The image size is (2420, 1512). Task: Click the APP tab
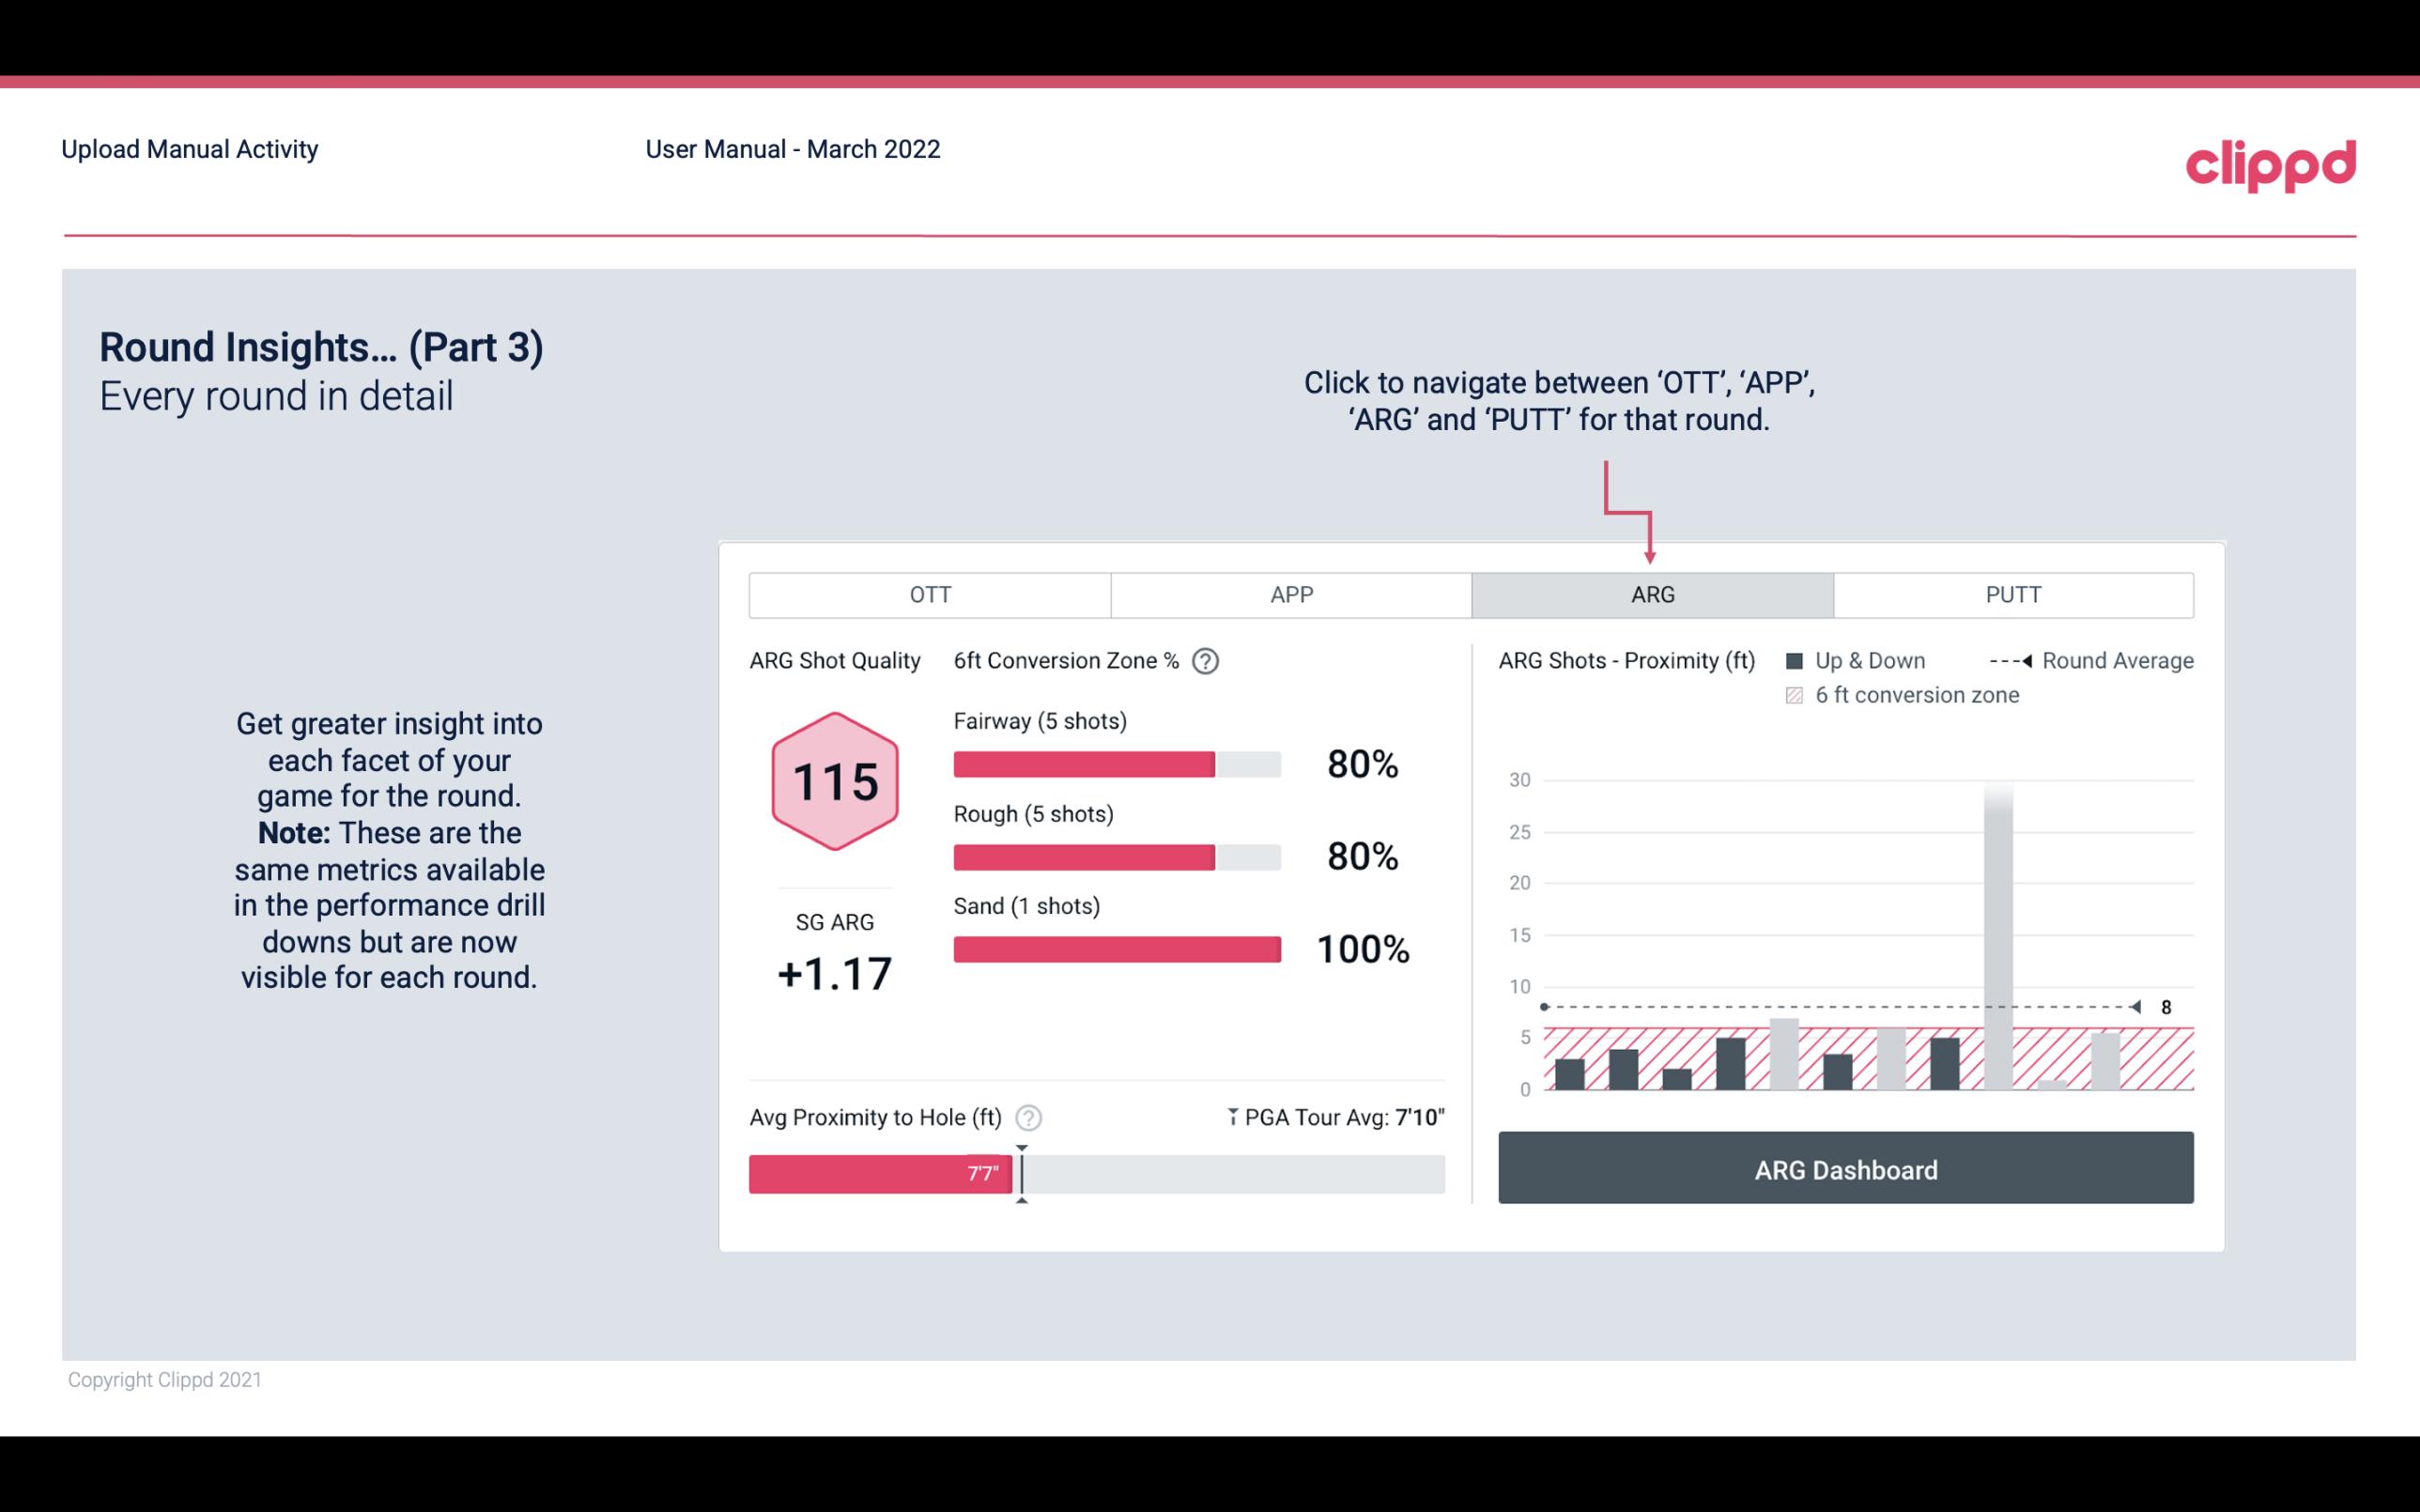click(1292, 594)
